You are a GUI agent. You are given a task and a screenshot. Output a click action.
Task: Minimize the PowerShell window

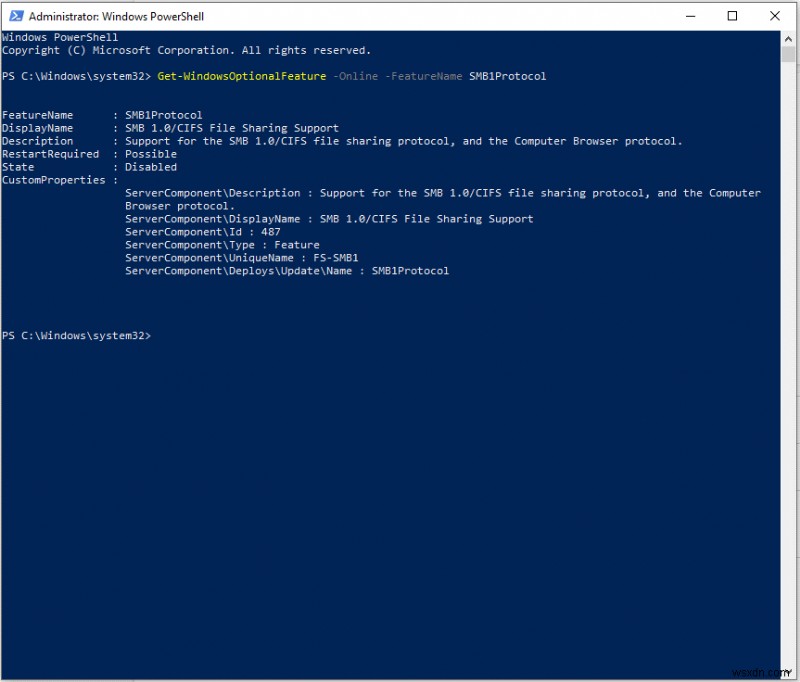click(x=690, y=16)
